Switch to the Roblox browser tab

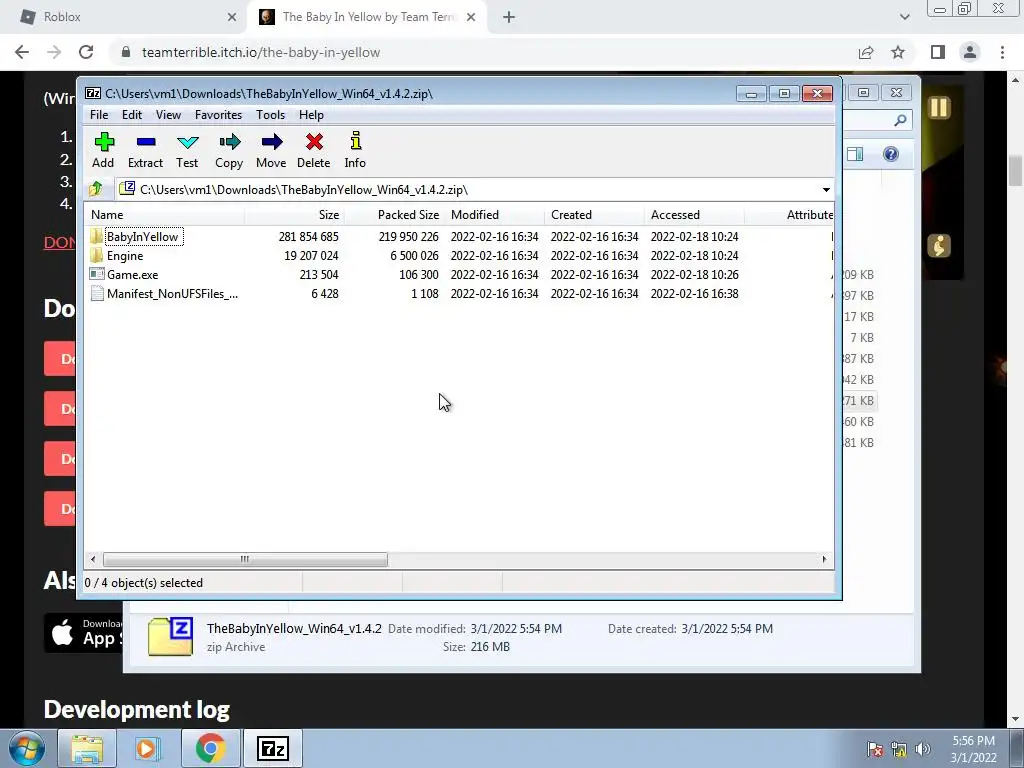point(124,17)
